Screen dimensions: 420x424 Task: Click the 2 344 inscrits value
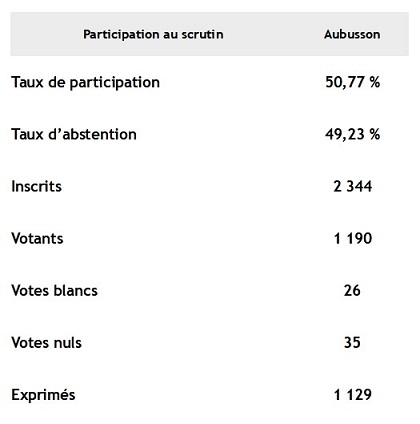[353, 186]
